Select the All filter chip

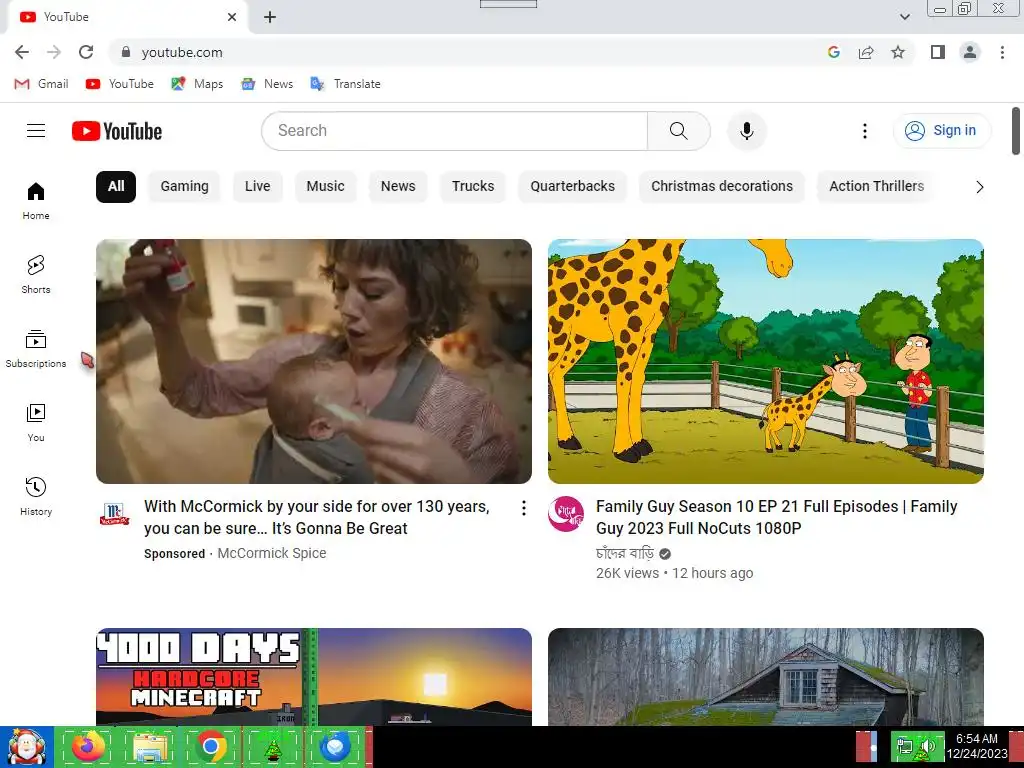[x=116, y=187]
